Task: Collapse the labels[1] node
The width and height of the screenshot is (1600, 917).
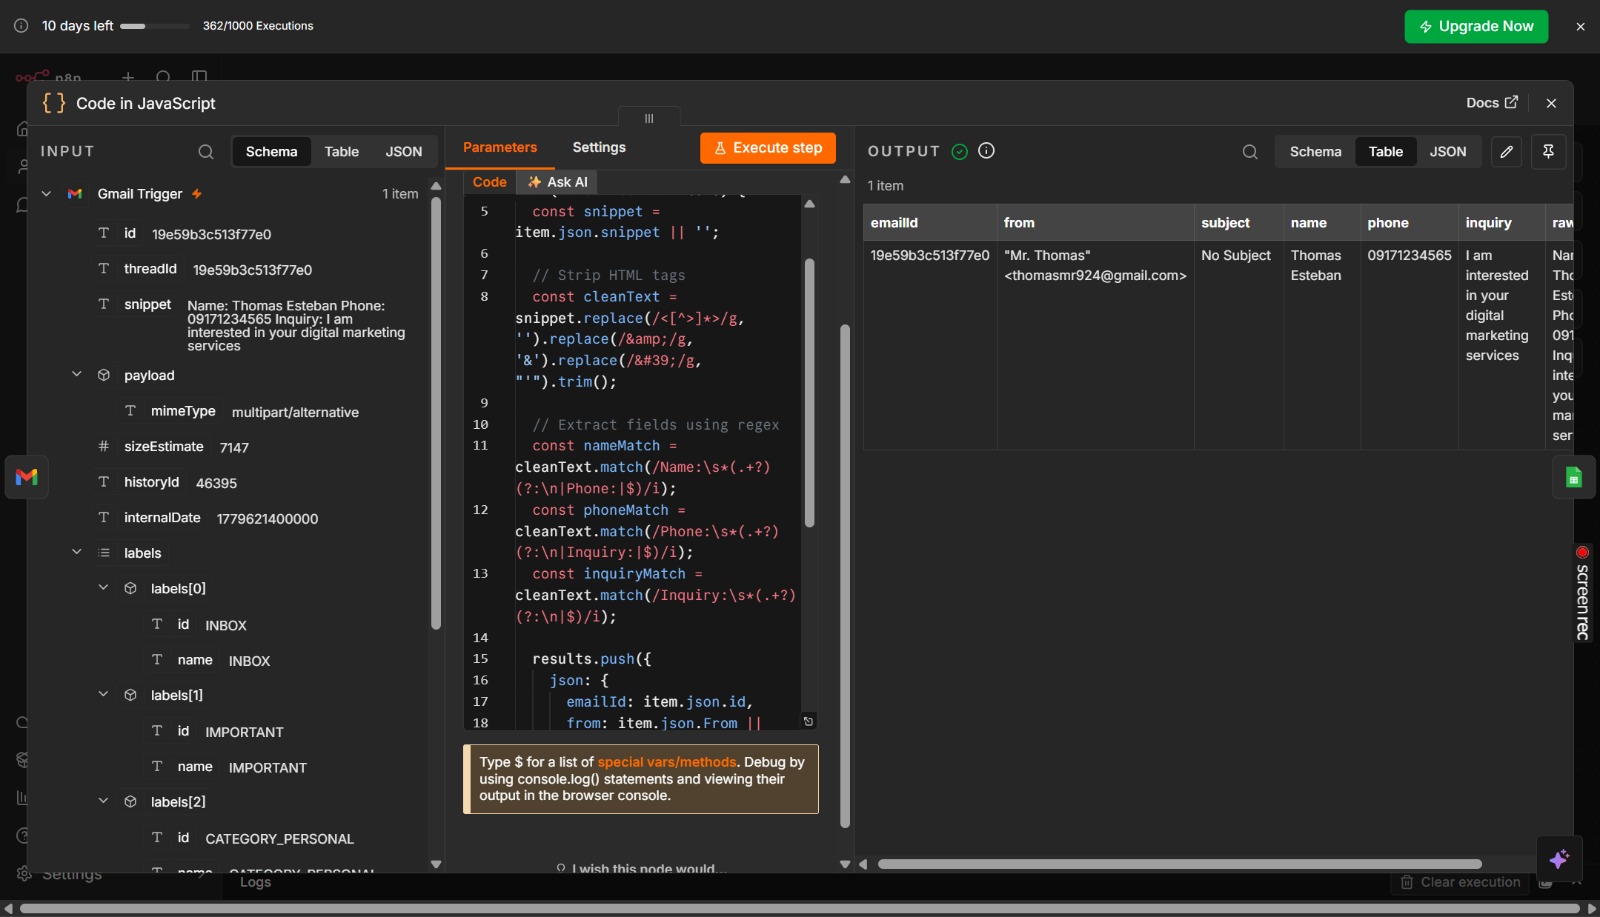Action: [x=103, y=694]
